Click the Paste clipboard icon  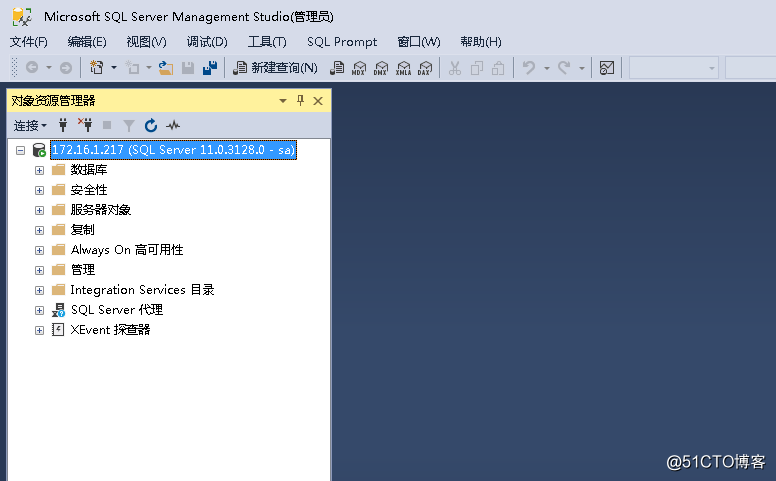coord(498,68)
